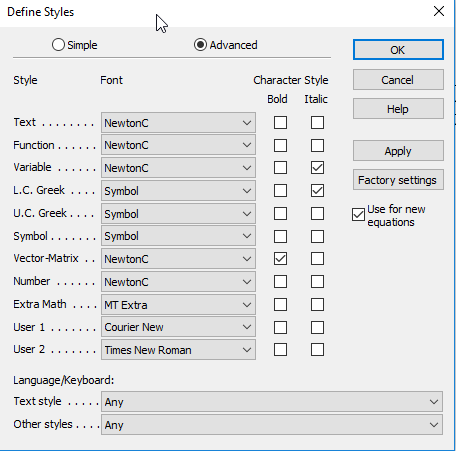Image resolution: width=456 pixels, height=451 pixels.
Task: Open the Extra Math font dropdown
Action: pos(178,305)
